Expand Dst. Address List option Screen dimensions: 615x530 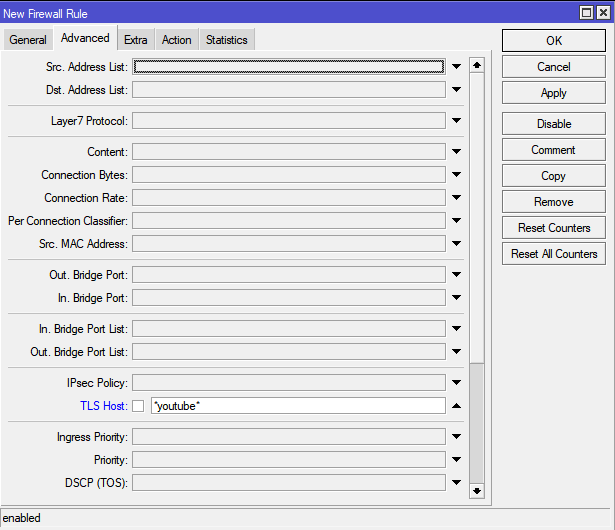[x=456, y=89]
